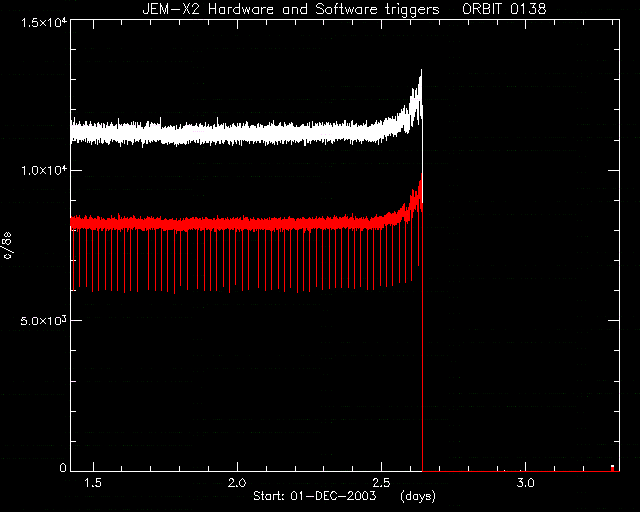This screenshot has width=640, height=512.
Task: Click the red software trigger curve peak
Action: [x=422, y=175]
